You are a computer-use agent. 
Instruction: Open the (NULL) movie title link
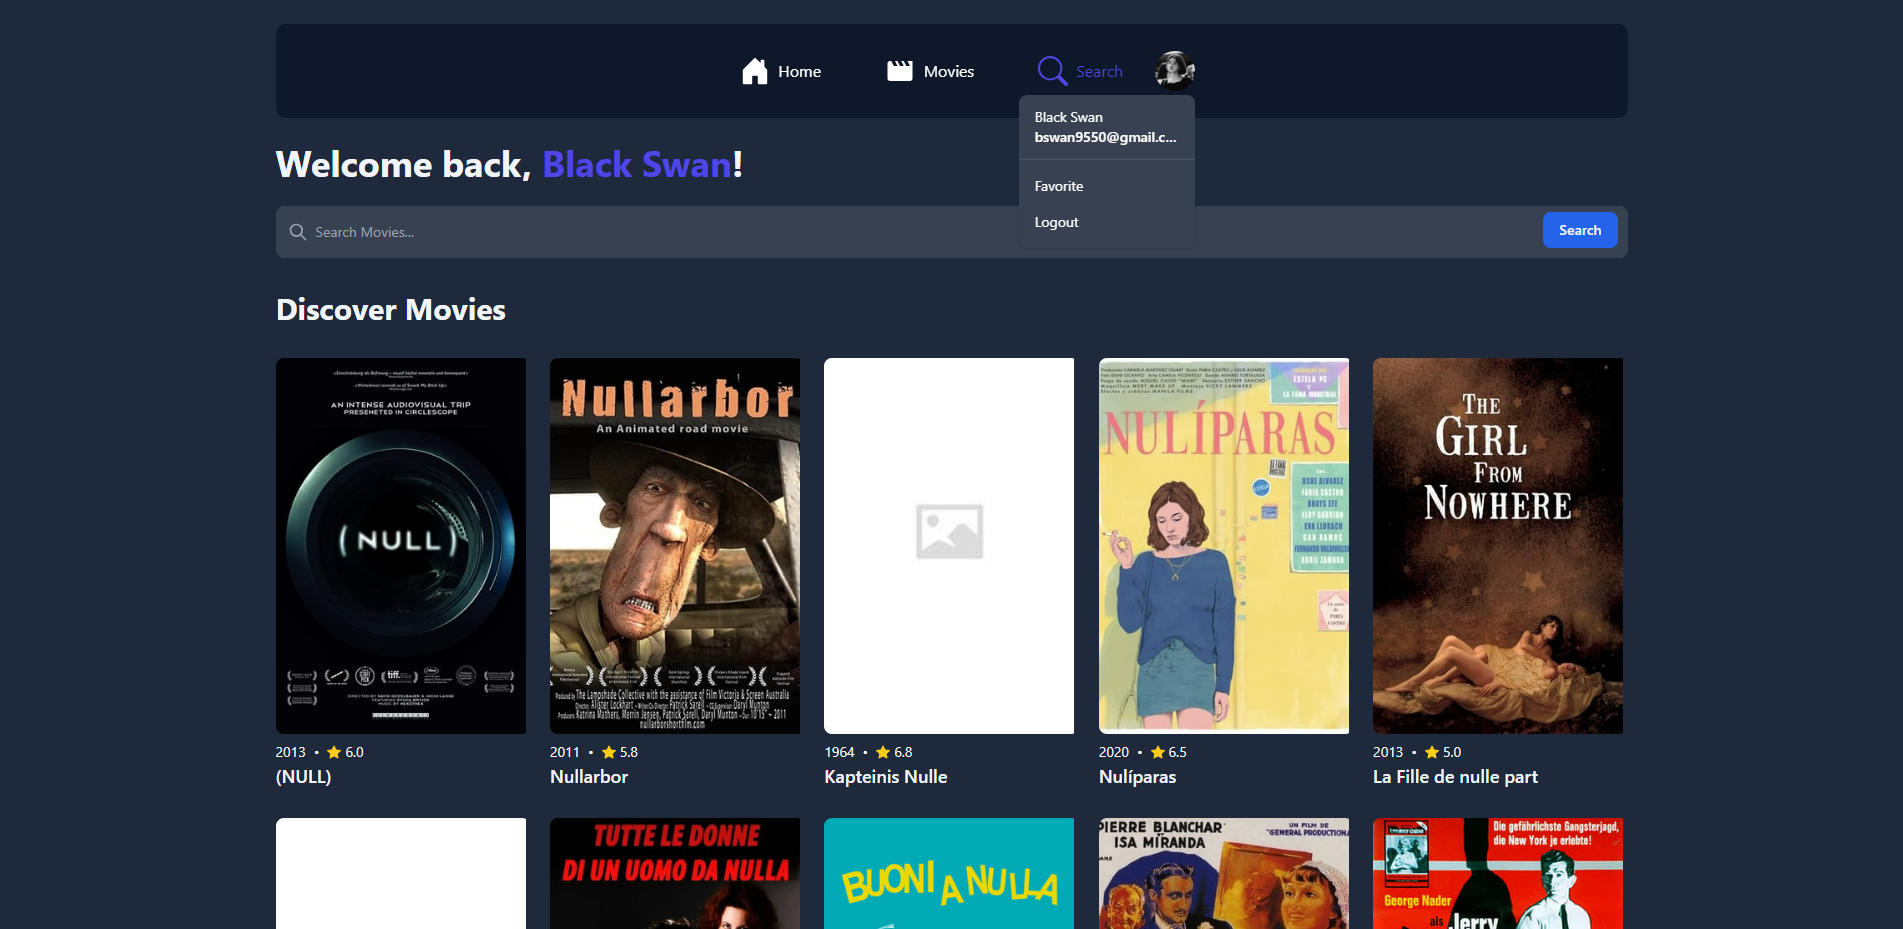tap(303, 777)
